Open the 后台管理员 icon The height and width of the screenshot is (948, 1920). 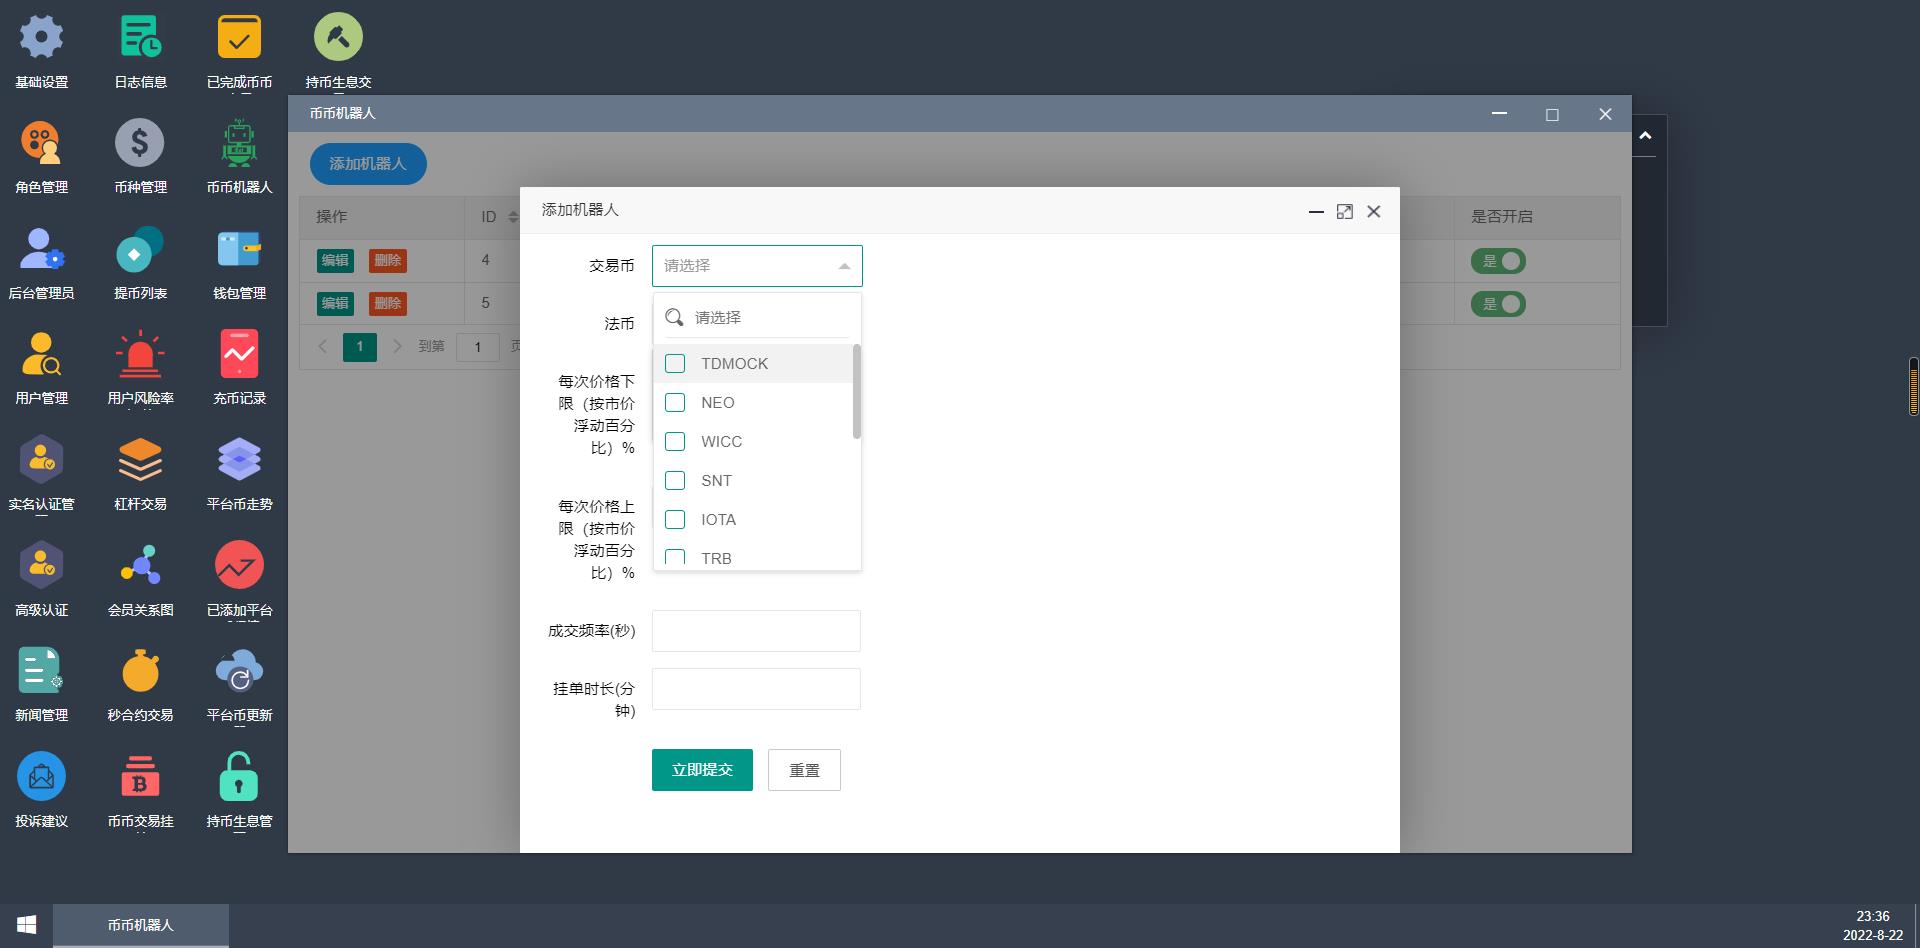click(x=41, y=249)
